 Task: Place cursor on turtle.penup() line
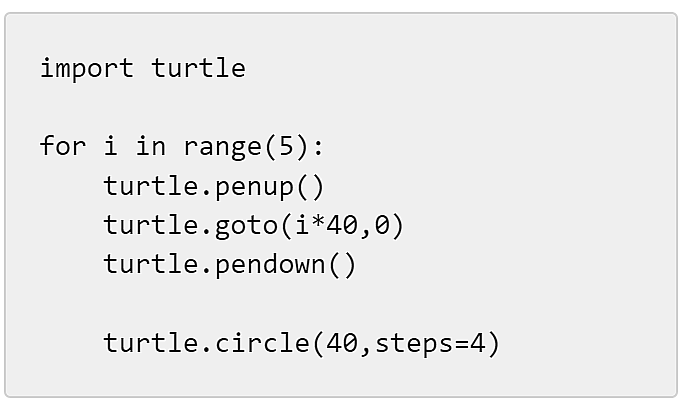pyautogui.click(x=214, y=186)
